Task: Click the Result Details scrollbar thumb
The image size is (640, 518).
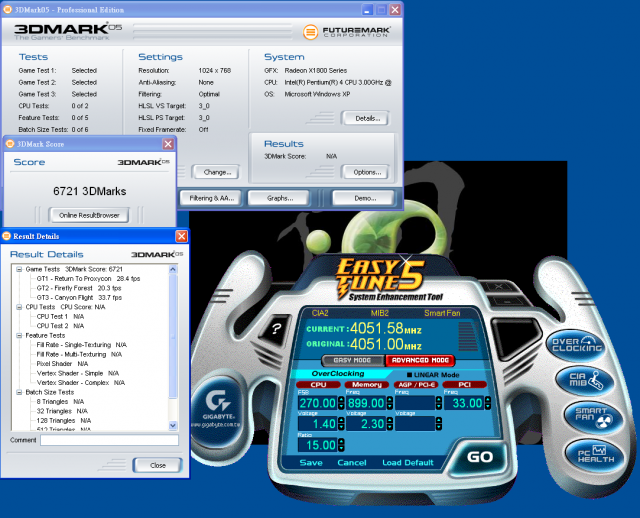Action: (x=173, y=336)
